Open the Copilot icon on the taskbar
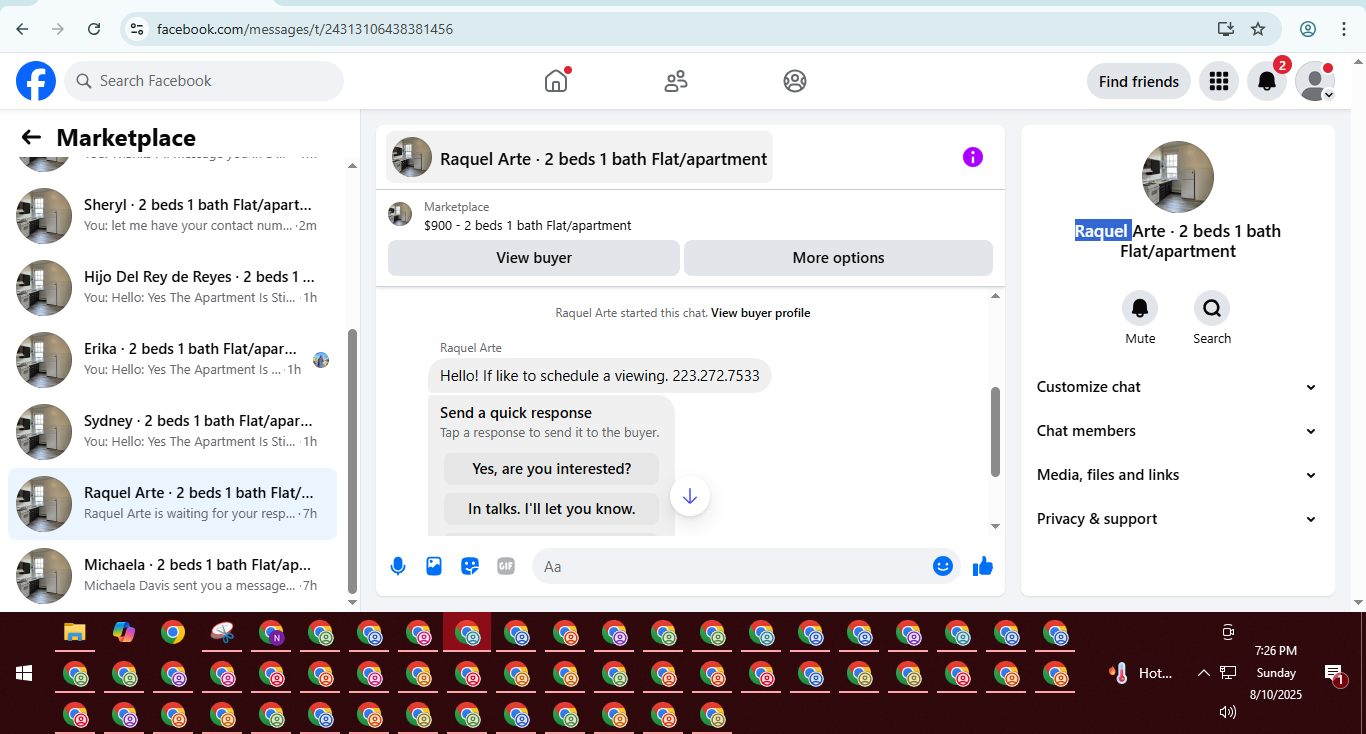 pyautogui.click(x=124, y=632)
